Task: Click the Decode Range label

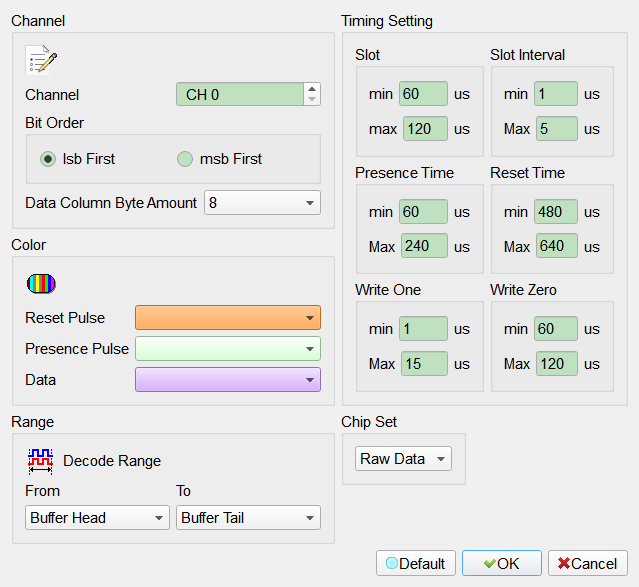Action: (112, 461)
